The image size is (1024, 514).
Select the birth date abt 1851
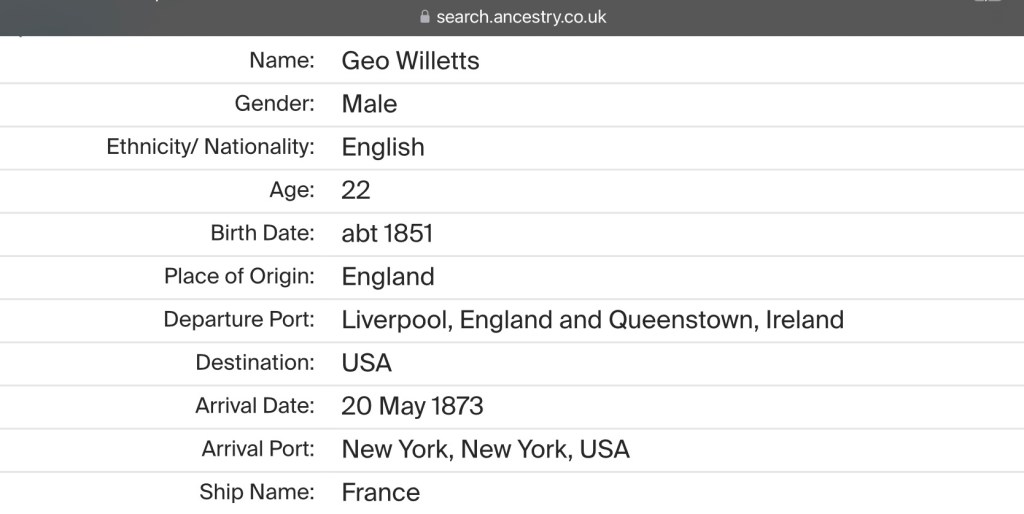pyautogui.click(x=387, y=233)
